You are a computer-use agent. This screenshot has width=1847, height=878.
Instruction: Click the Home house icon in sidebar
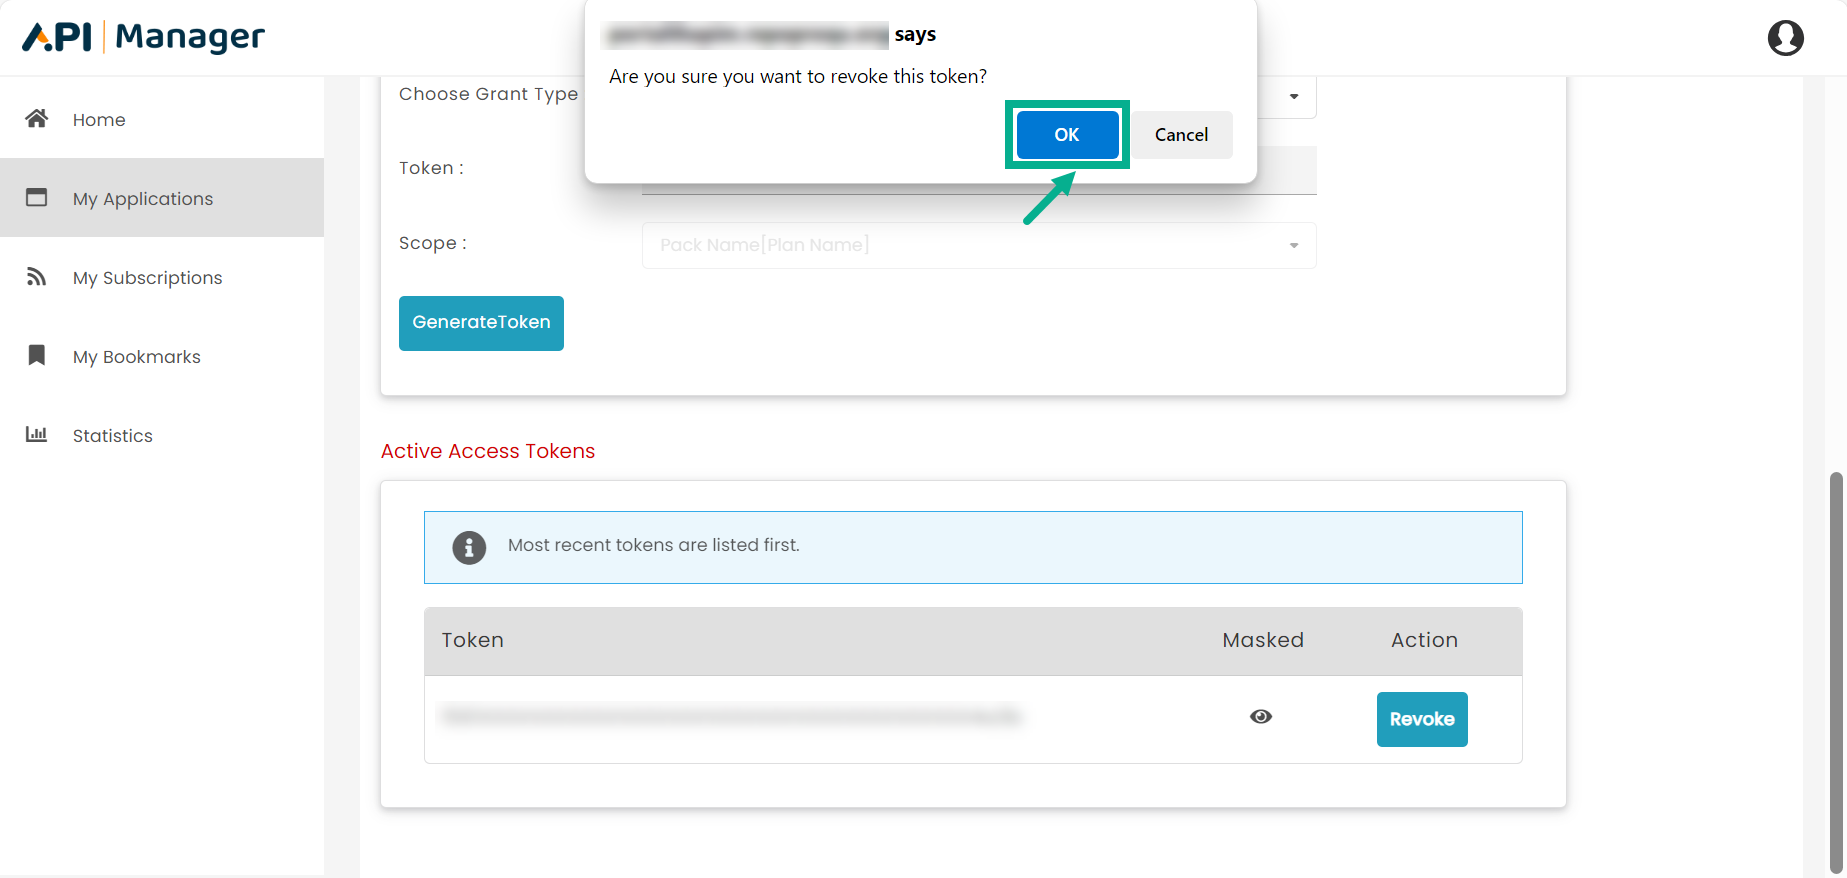click(x=37, y=119)
